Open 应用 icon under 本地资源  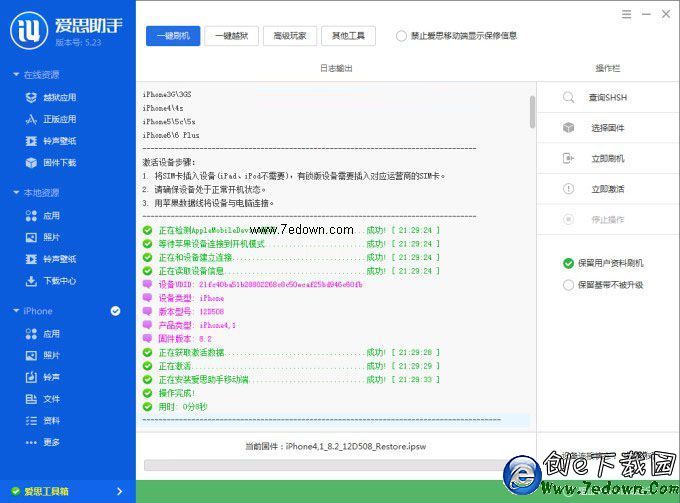(x=31, y=216)
